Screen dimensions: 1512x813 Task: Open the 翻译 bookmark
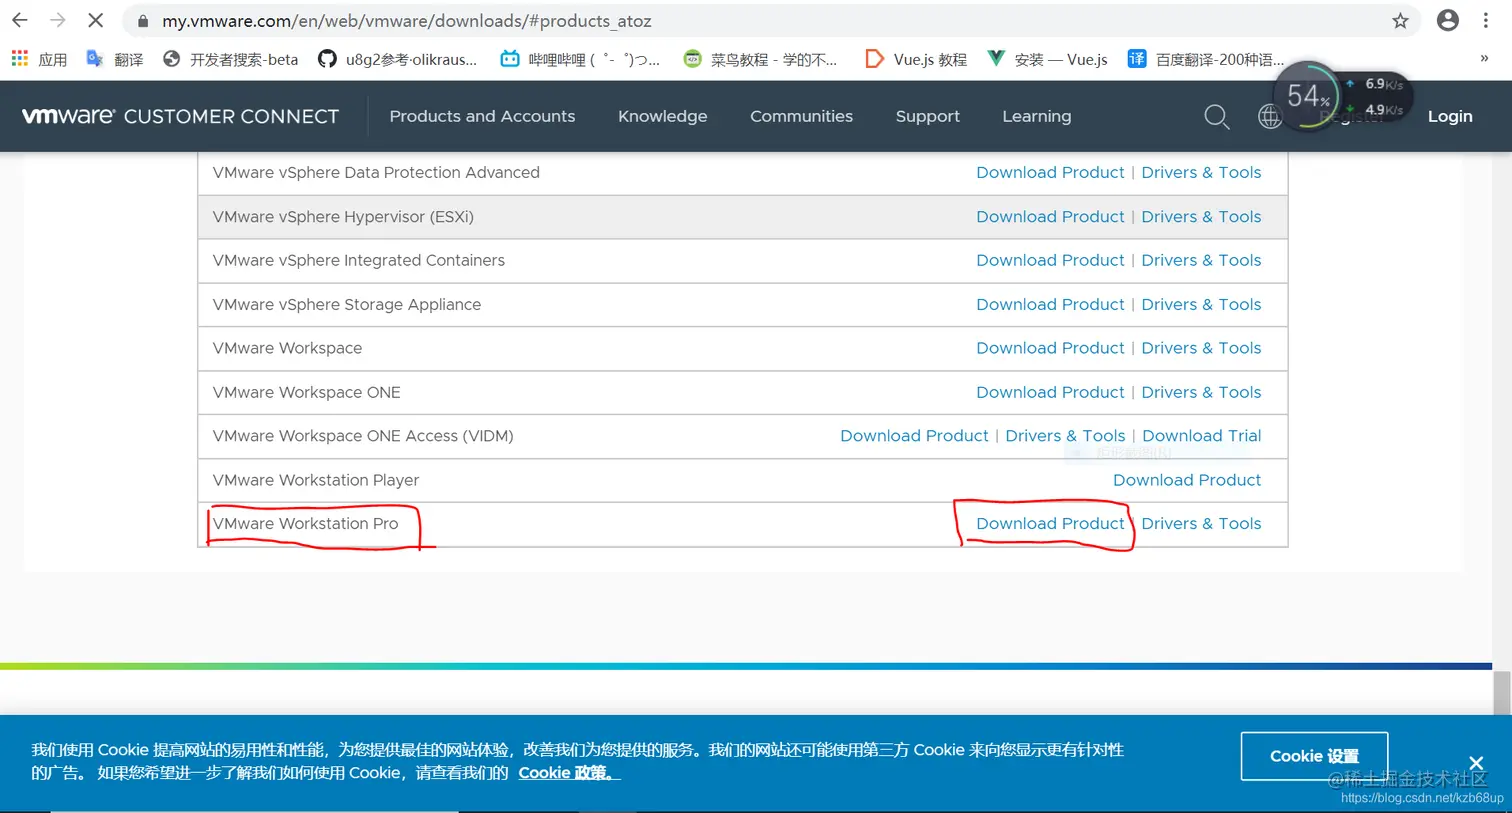(x=115, y=59)
